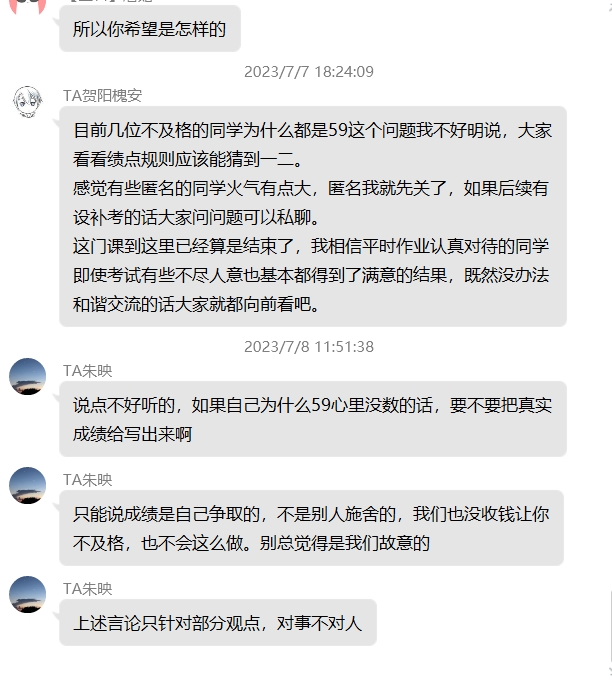The image size is (612, 680).
Task: Click TA朱映 name above '上述言论' message
Action: coord(88,588)
